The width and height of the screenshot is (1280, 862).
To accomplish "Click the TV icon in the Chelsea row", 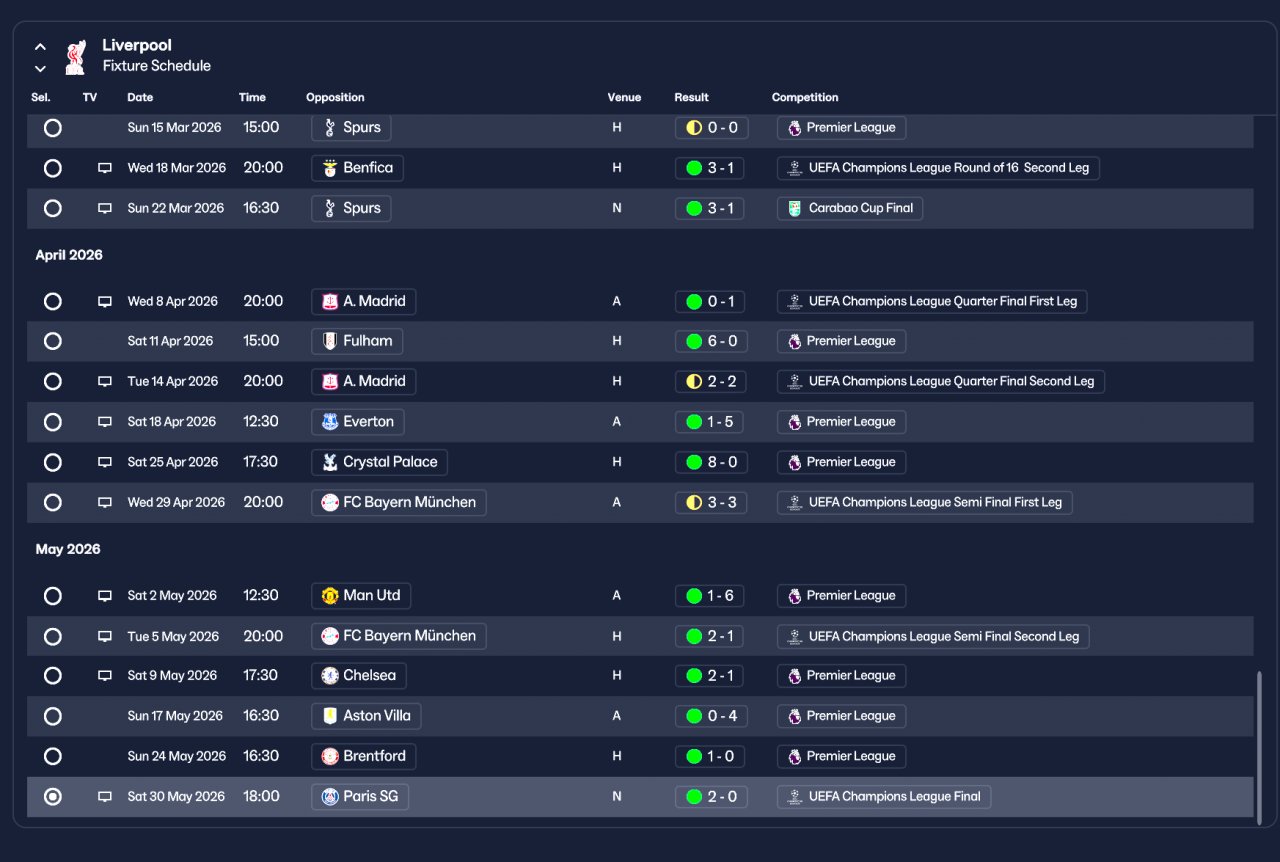I will 105,676.
